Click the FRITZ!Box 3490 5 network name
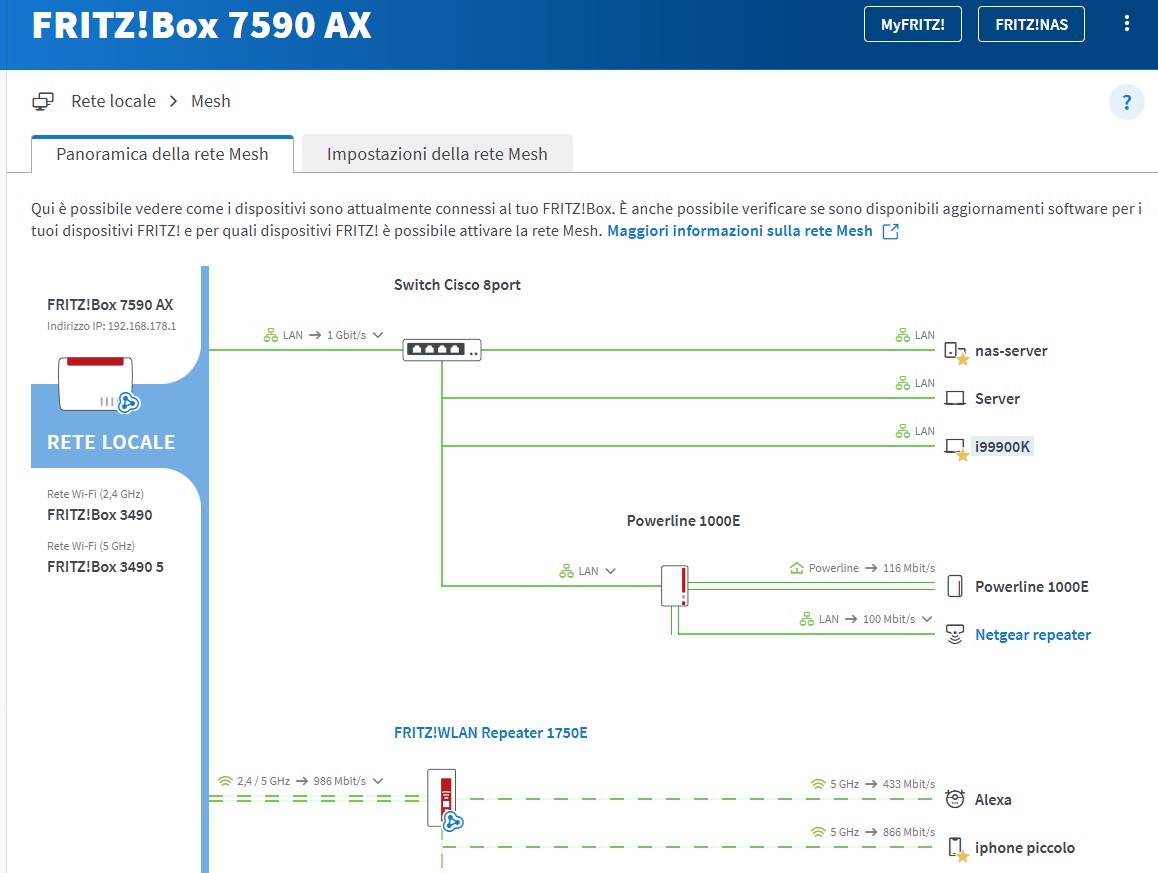The height and width of the screenshot is (873, 1158). point(105,566)
